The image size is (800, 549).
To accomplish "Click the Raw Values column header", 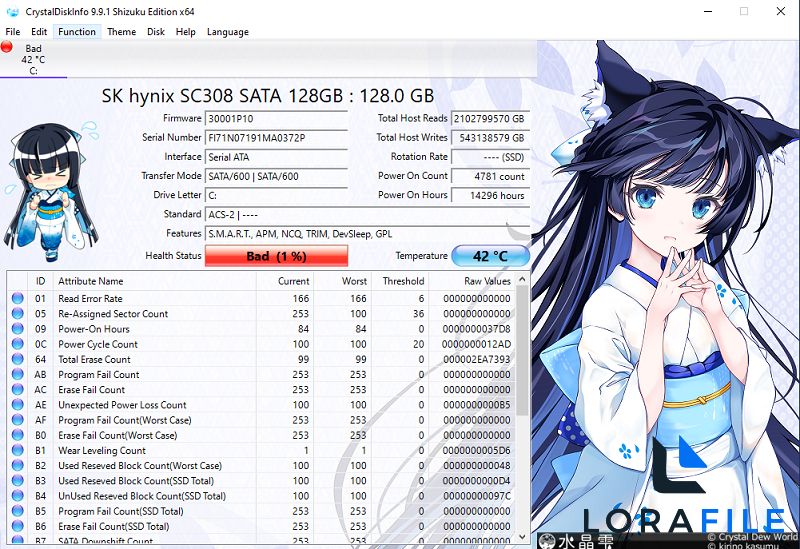I will (x=472, y=281).
